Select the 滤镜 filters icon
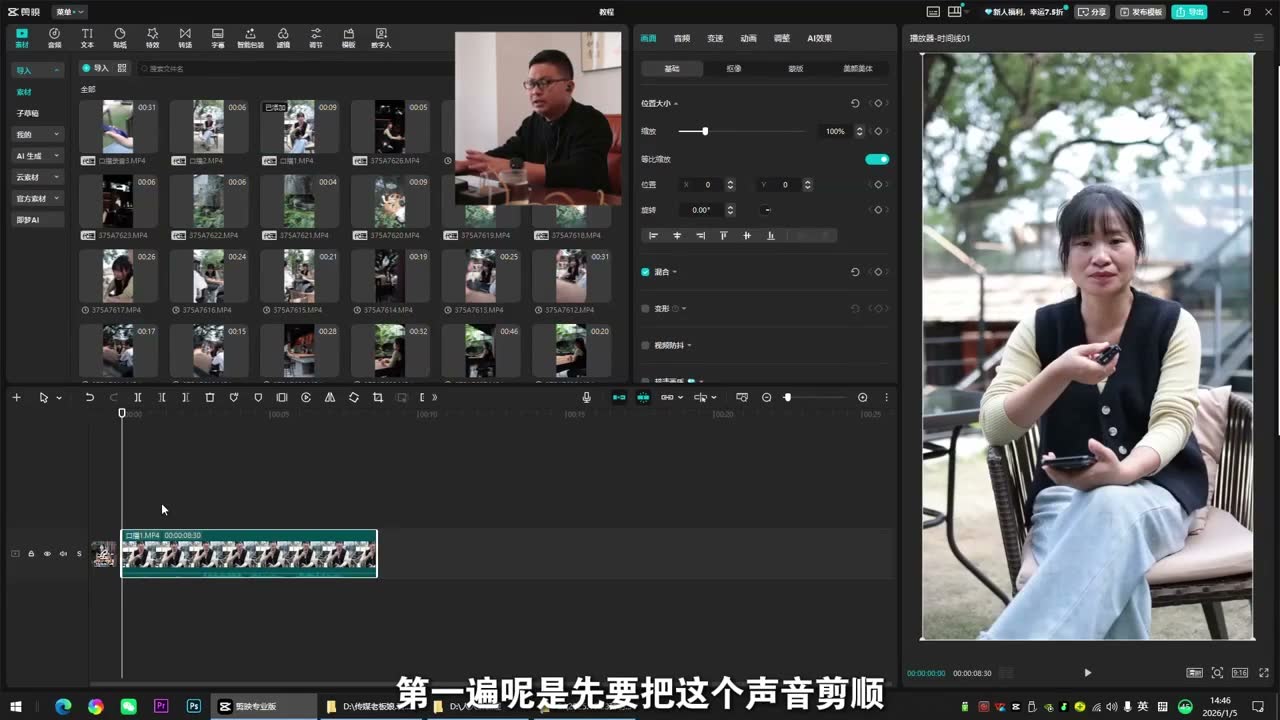Screen dimensions: 1280x720 click(283, 38)
